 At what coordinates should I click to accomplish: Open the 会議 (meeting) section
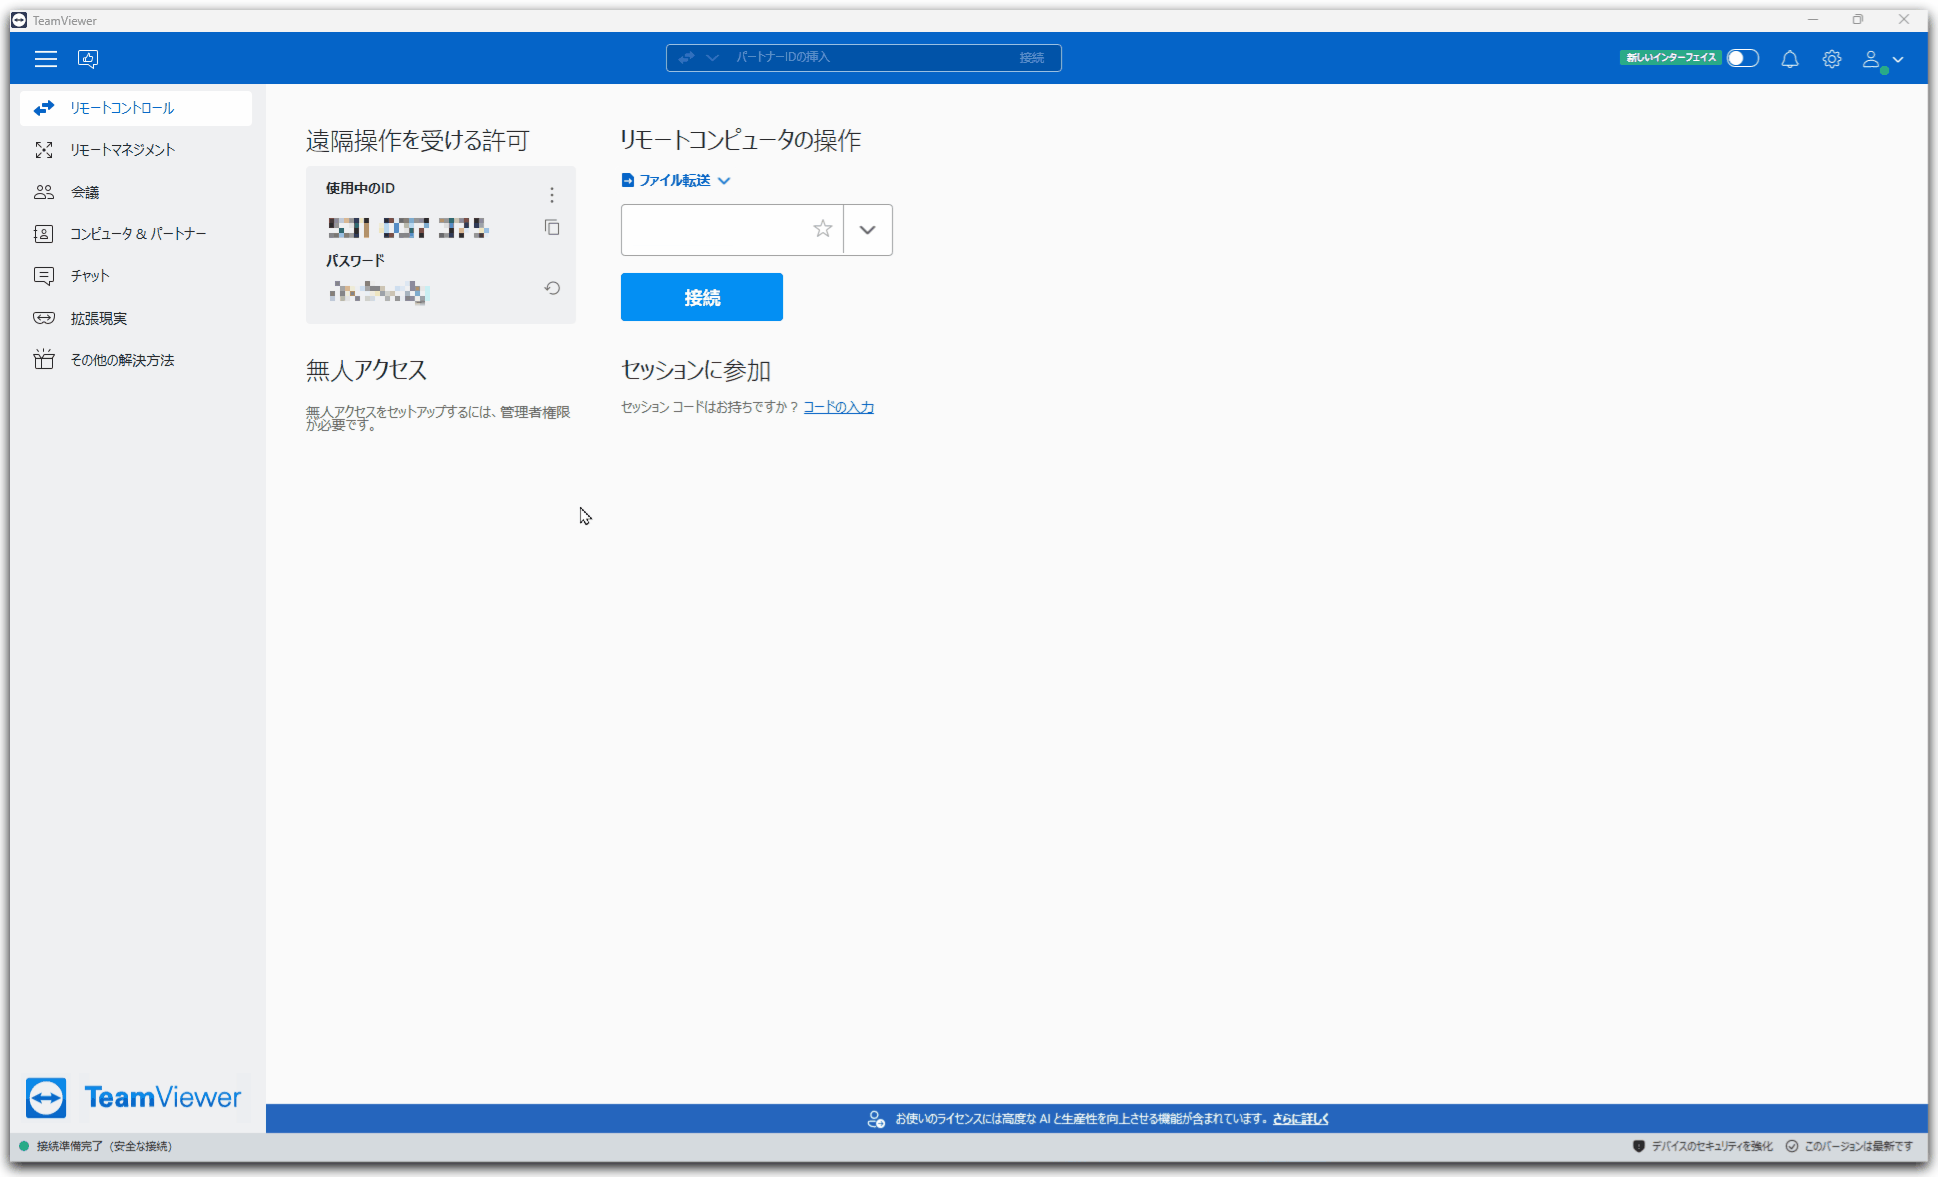pyautogui.click(x=84, y=192)
